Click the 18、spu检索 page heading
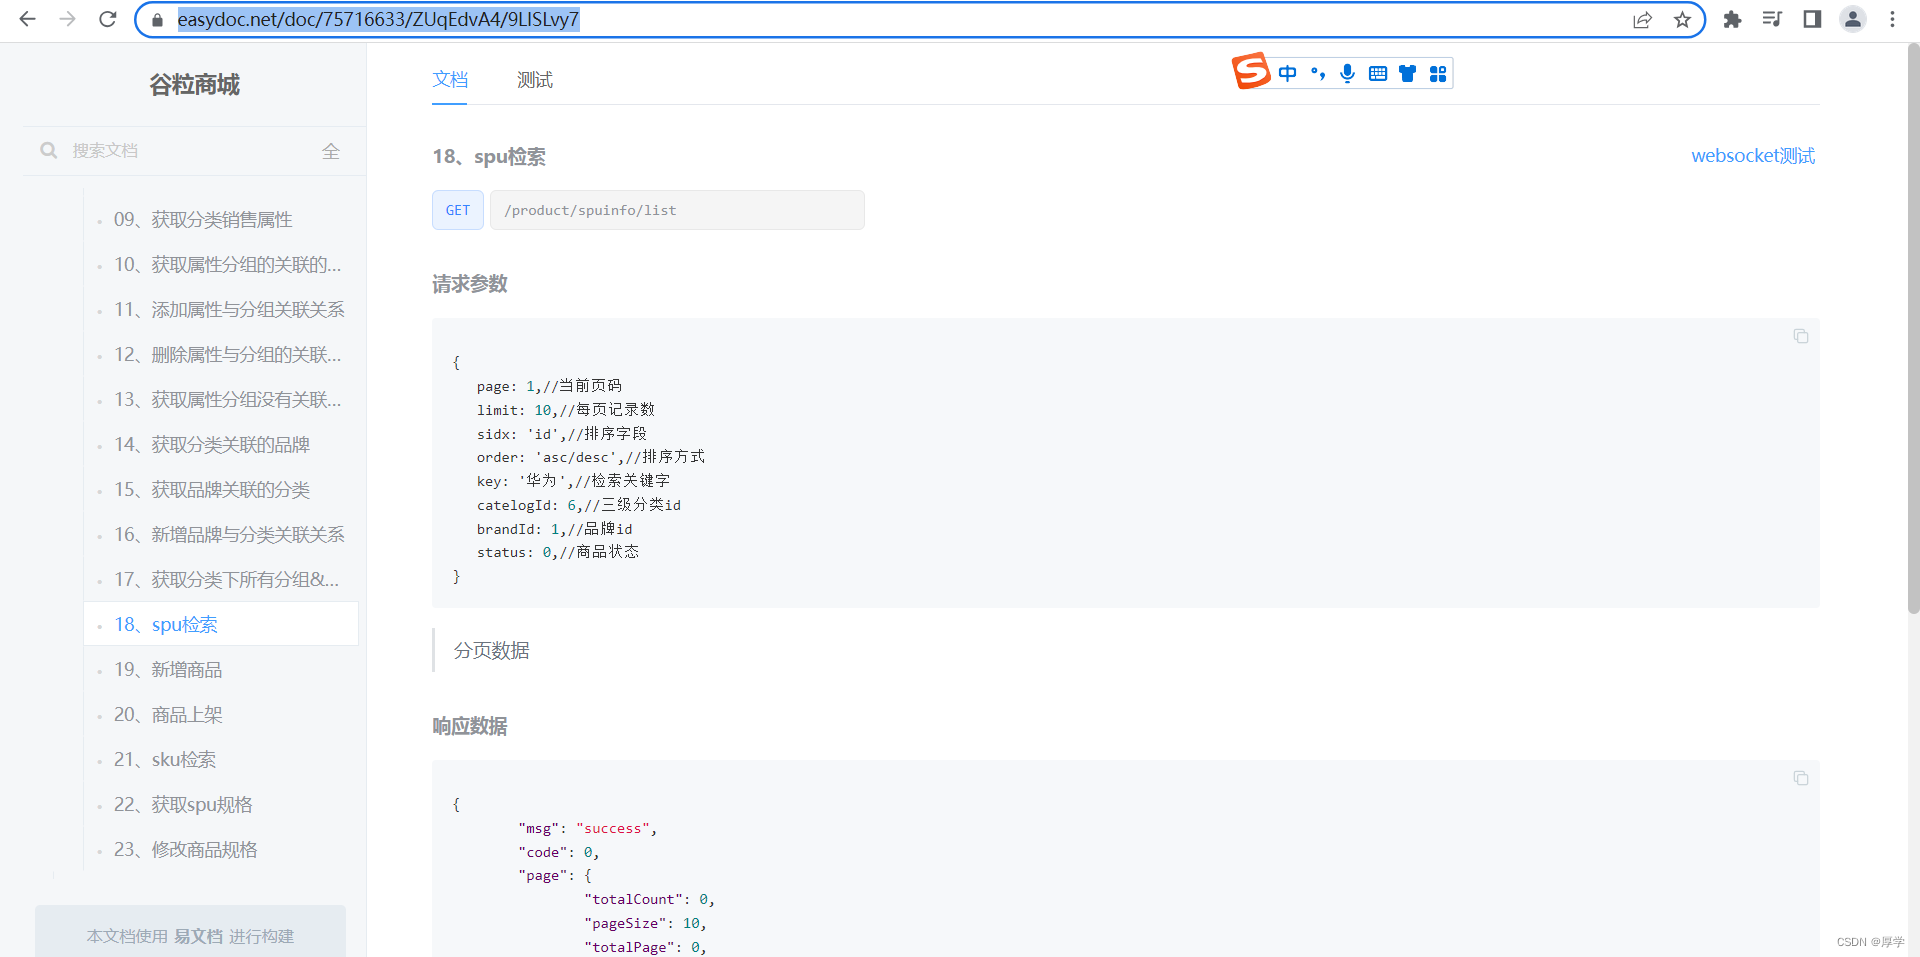The width and height of the screenshot is (1920, 957). click(x=489, y=156)
